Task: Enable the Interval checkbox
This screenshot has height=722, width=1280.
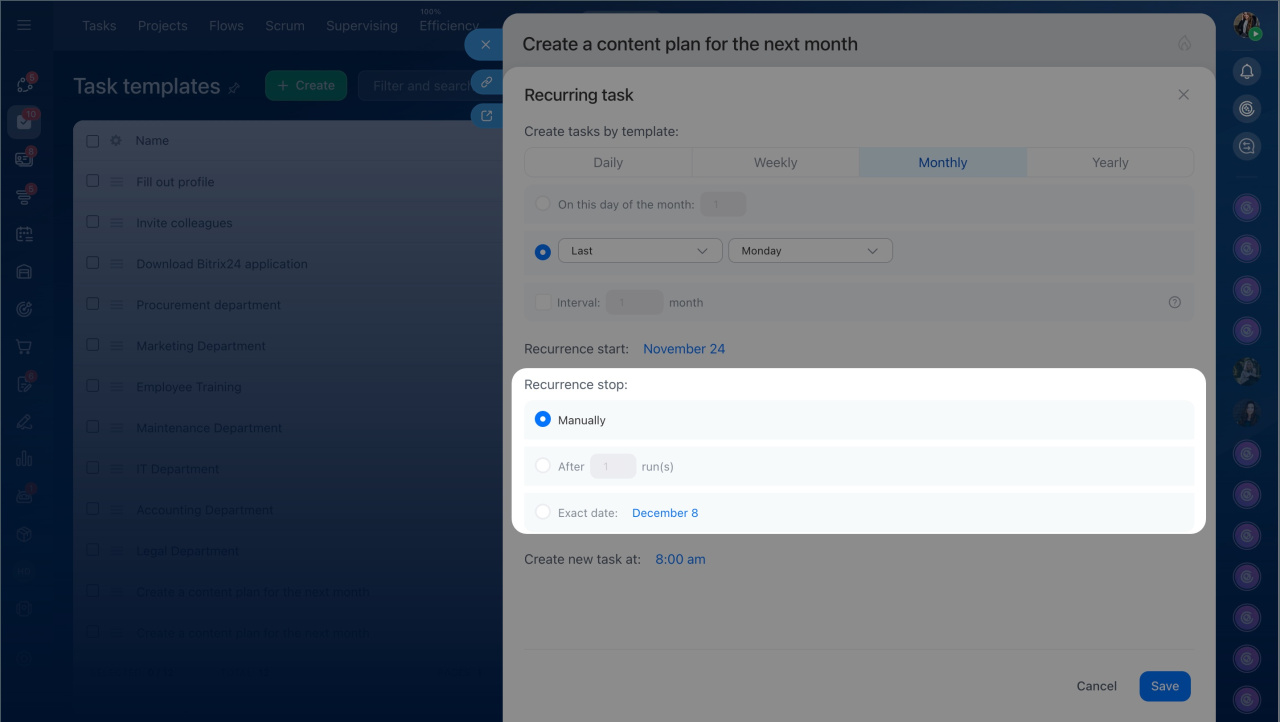Action: 543,302
